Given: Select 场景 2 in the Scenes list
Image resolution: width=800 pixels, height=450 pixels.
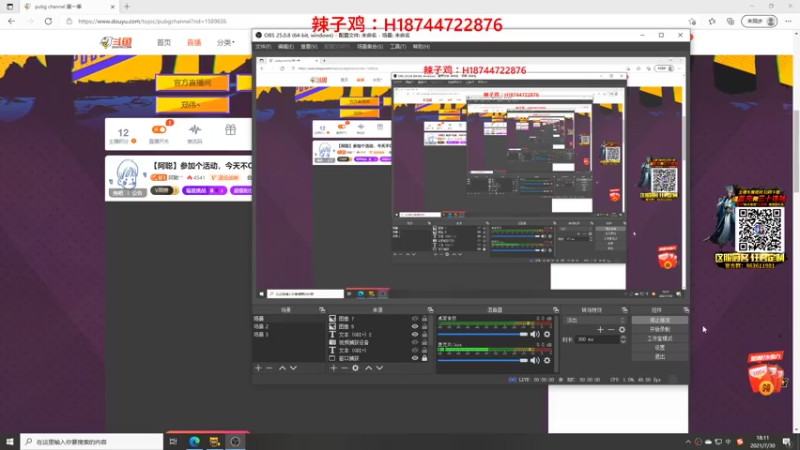Looking at the screenshot, I should click(289, 327).
